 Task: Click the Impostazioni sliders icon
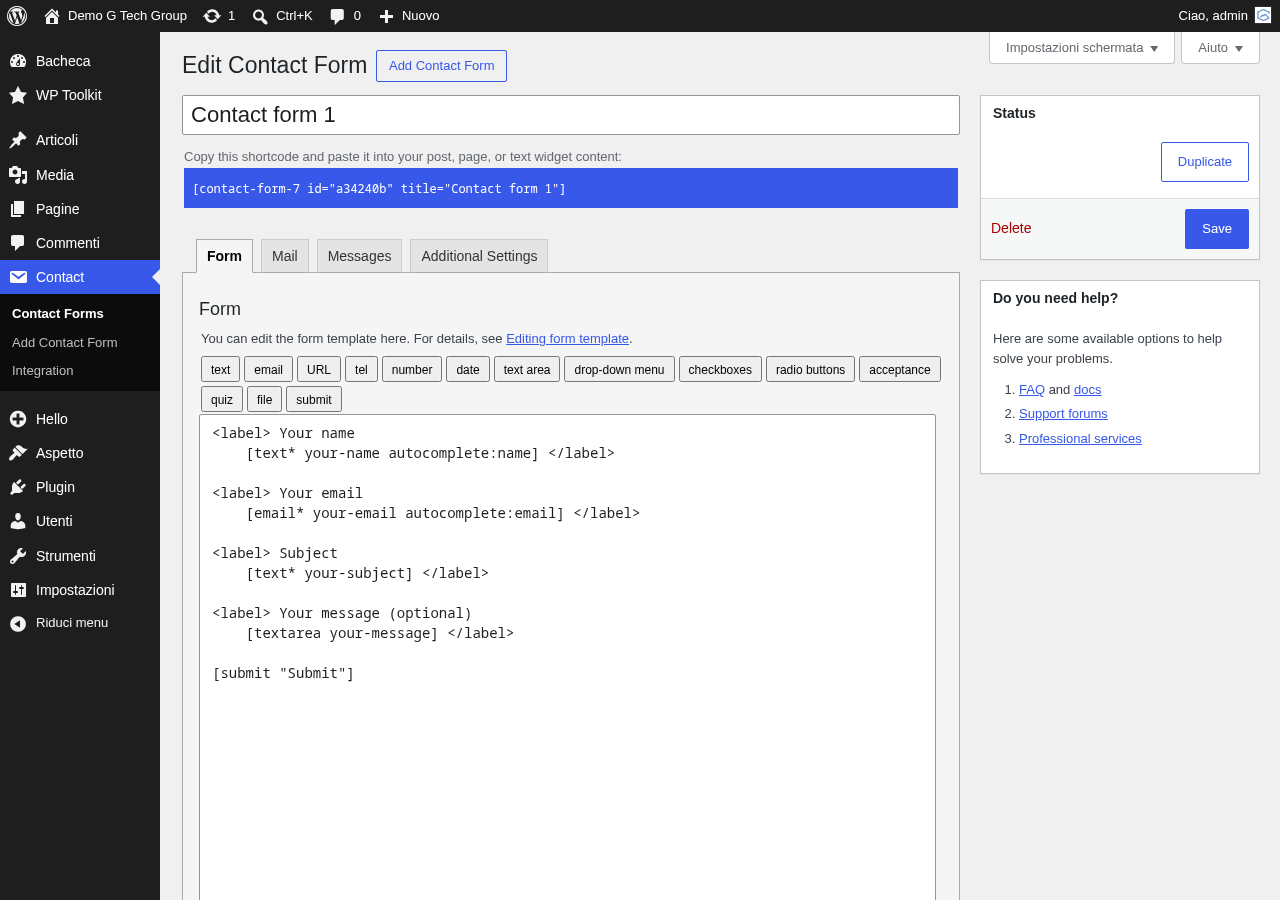18,590
